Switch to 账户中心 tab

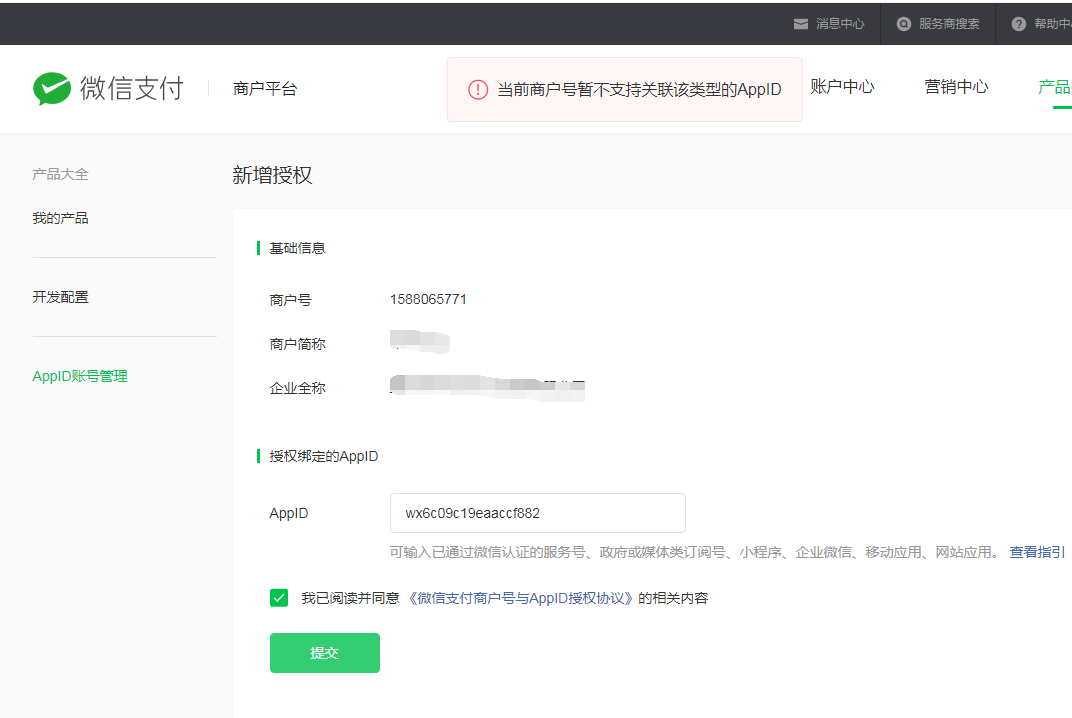(842, 87)
